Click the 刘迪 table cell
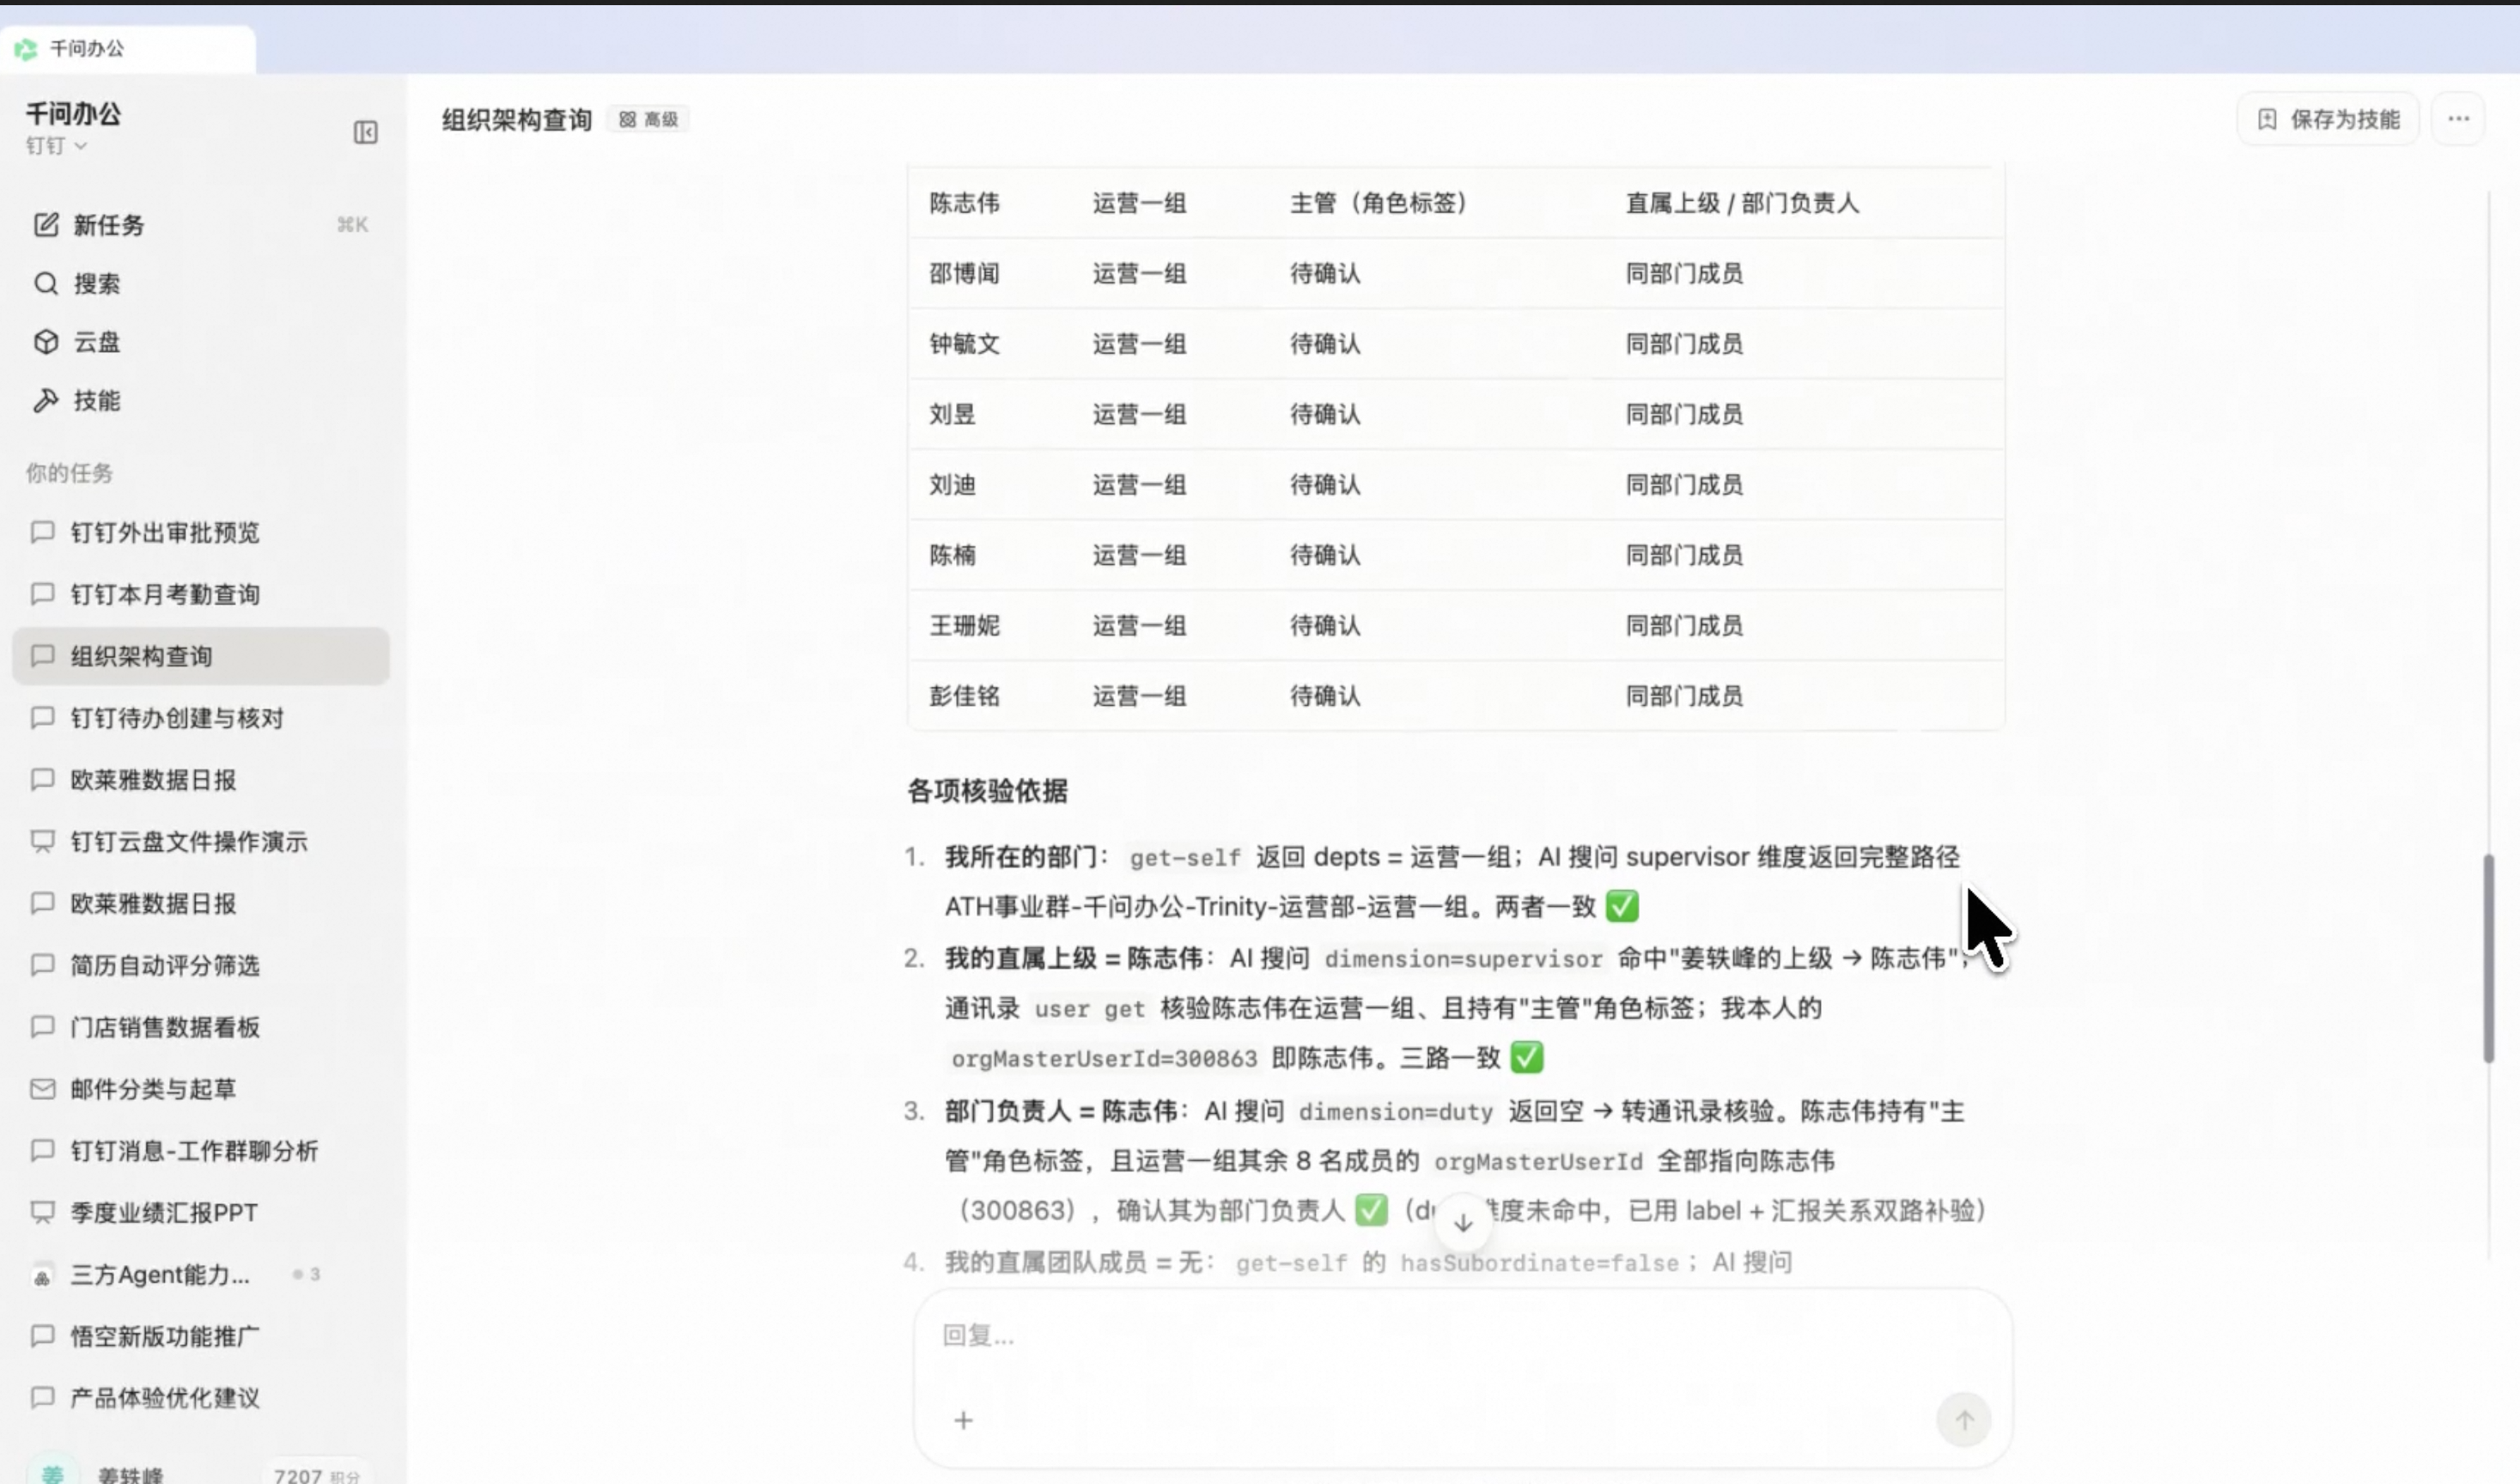This screenshot has width=2520, height=1484. point(952,485)
